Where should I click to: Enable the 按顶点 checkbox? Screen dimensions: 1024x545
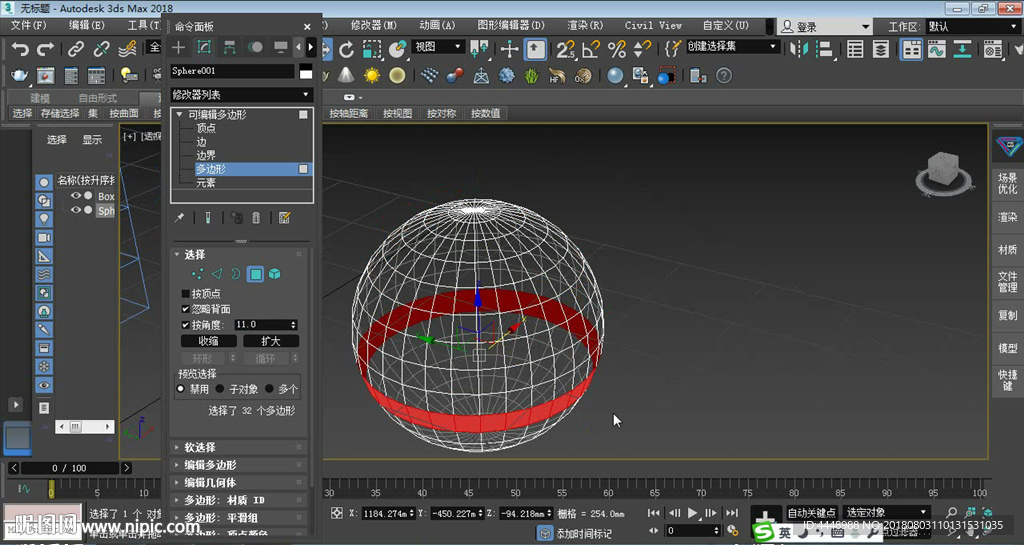click(185, 294)
